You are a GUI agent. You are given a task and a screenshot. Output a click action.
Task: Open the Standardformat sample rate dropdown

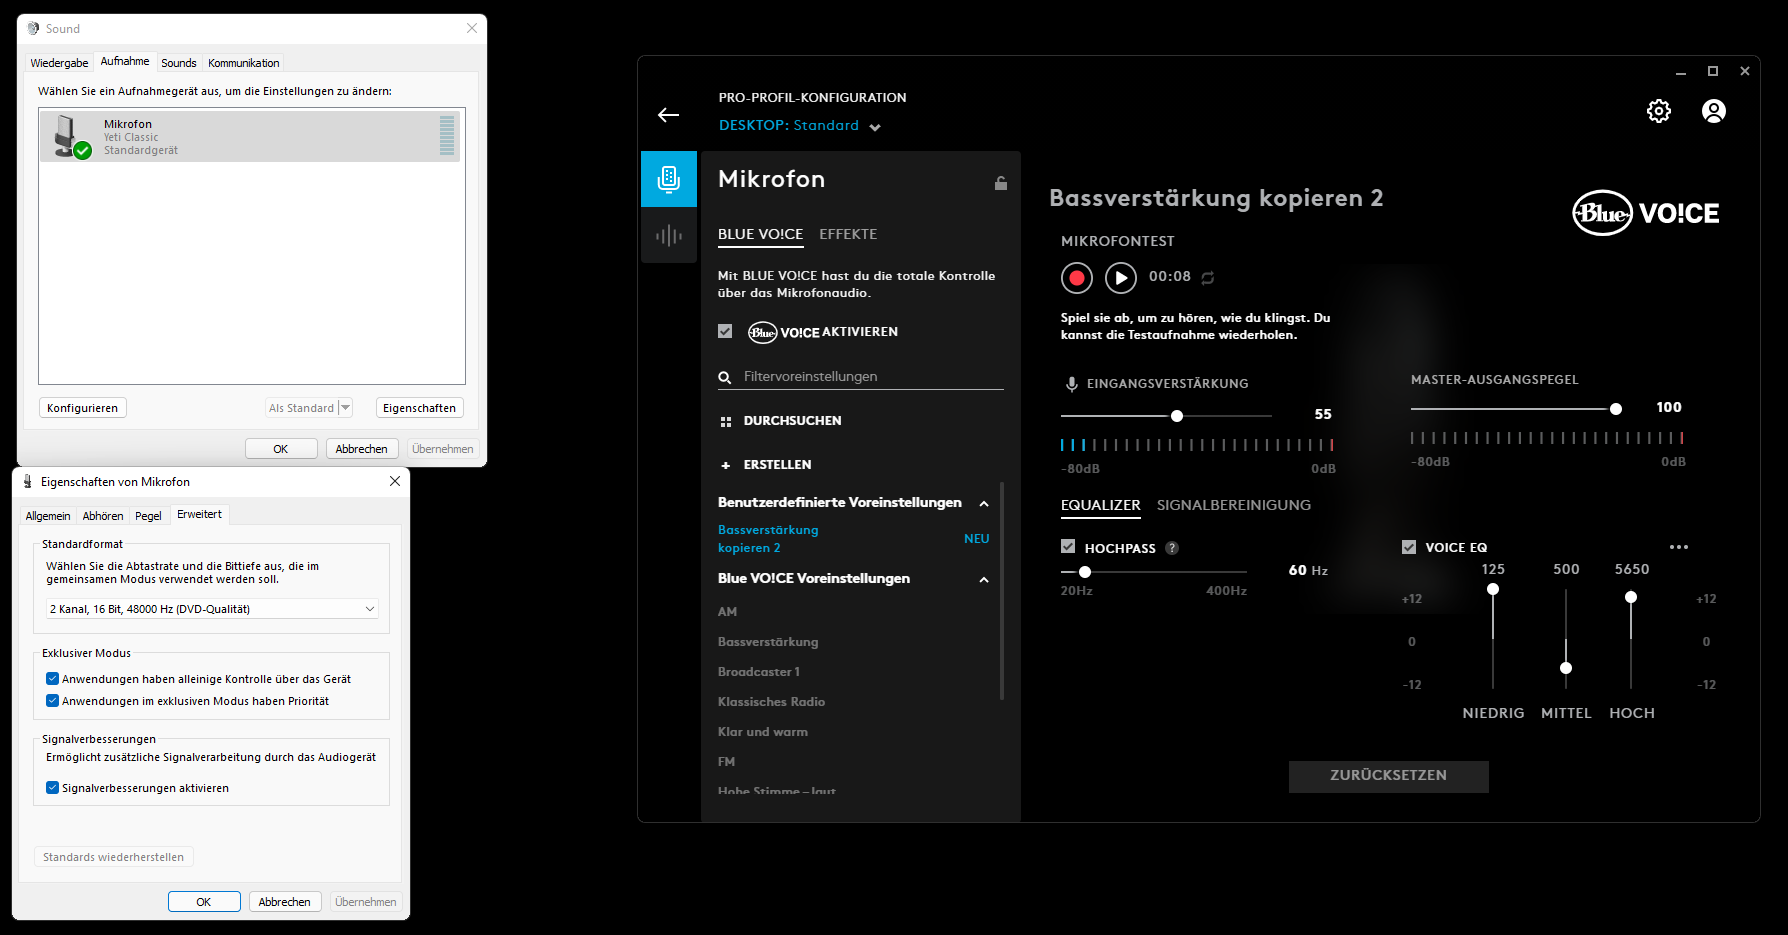[x=212, y=609]
